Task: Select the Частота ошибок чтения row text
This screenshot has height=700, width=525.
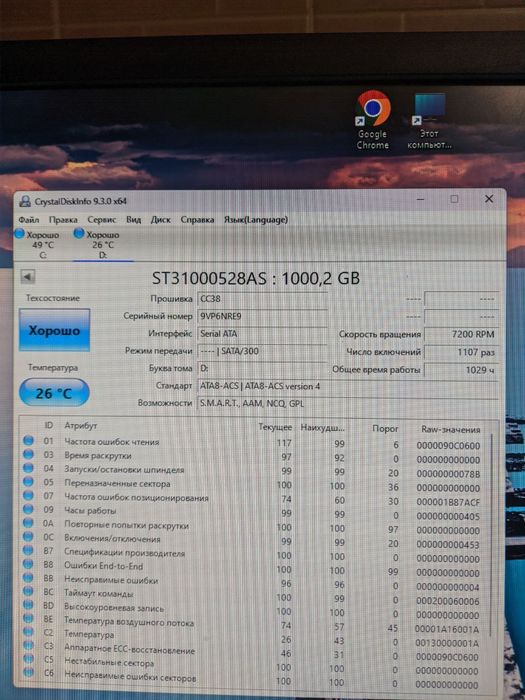Action: (112, 442)
